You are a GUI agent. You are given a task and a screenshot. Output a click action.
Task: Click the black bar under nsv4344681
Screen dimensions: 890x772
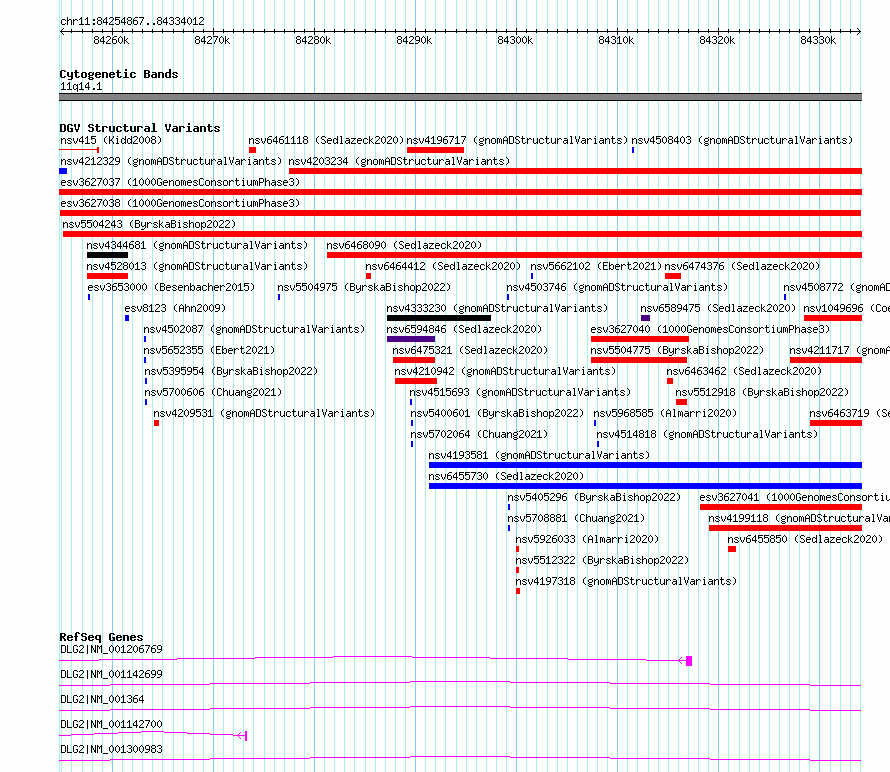click(x=107, y=255)
